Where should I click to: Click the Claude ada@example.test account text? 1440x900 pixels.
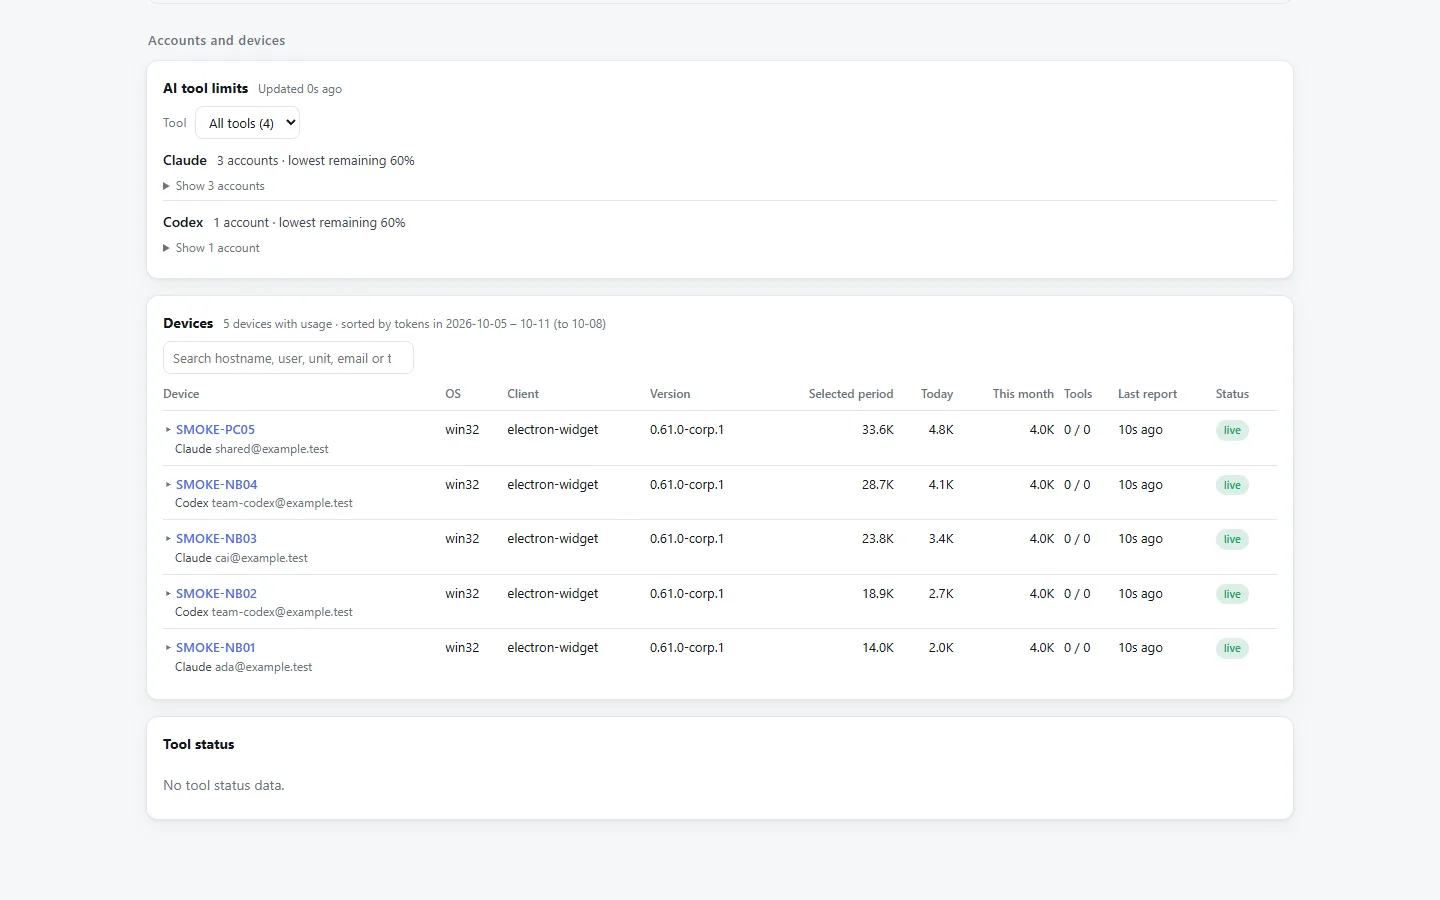243,667
